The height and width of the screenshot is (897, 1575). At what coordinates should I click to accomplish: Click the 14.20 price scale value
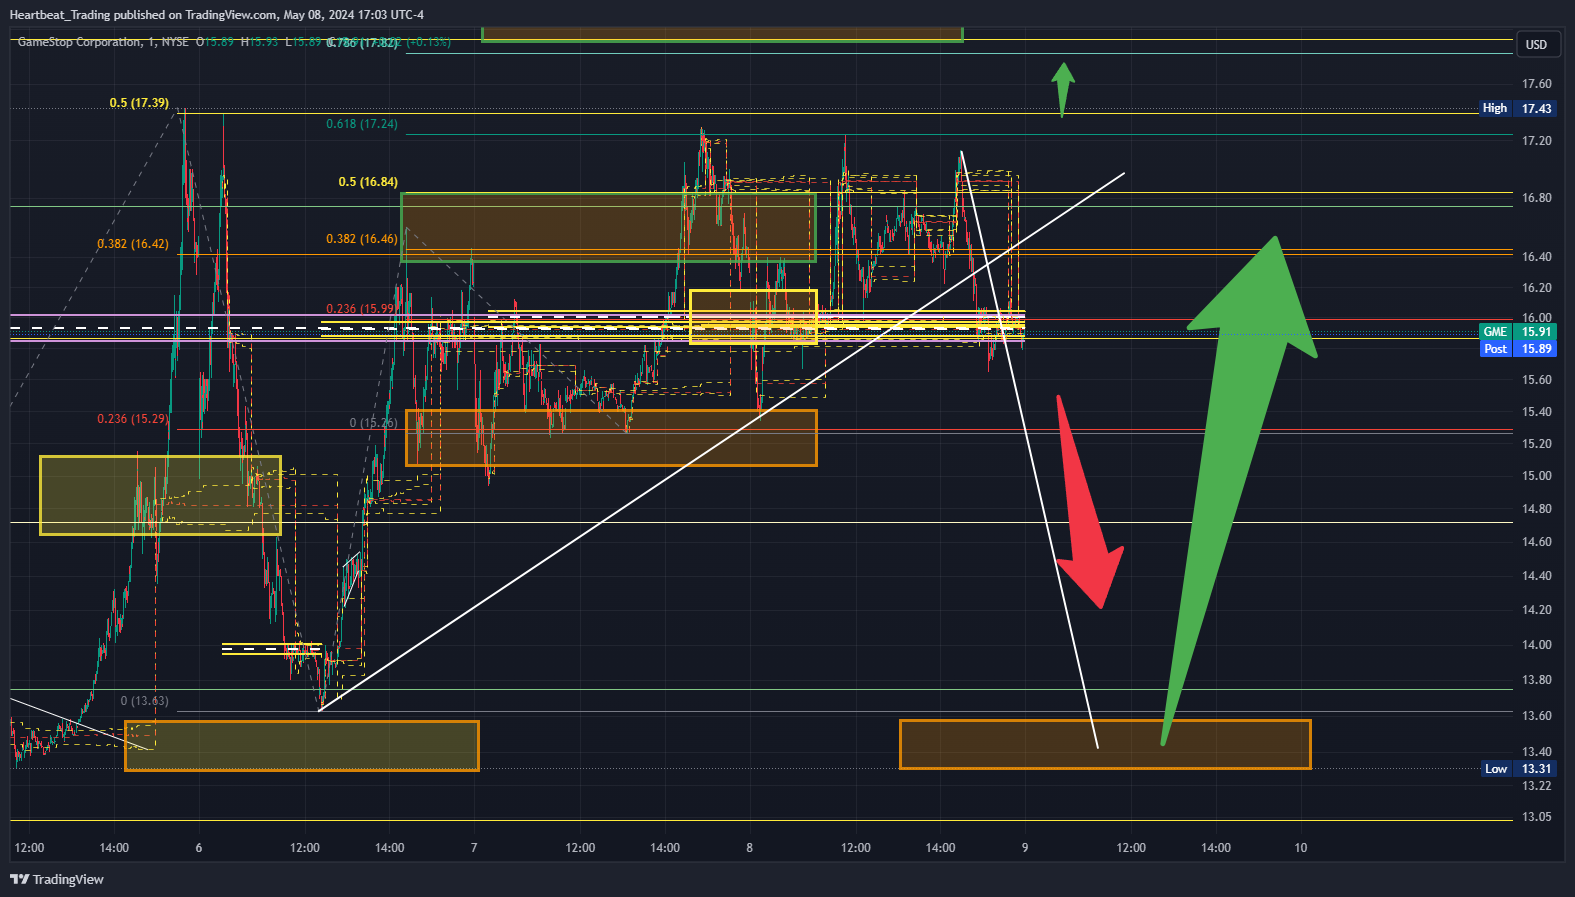click(1537, 610)
